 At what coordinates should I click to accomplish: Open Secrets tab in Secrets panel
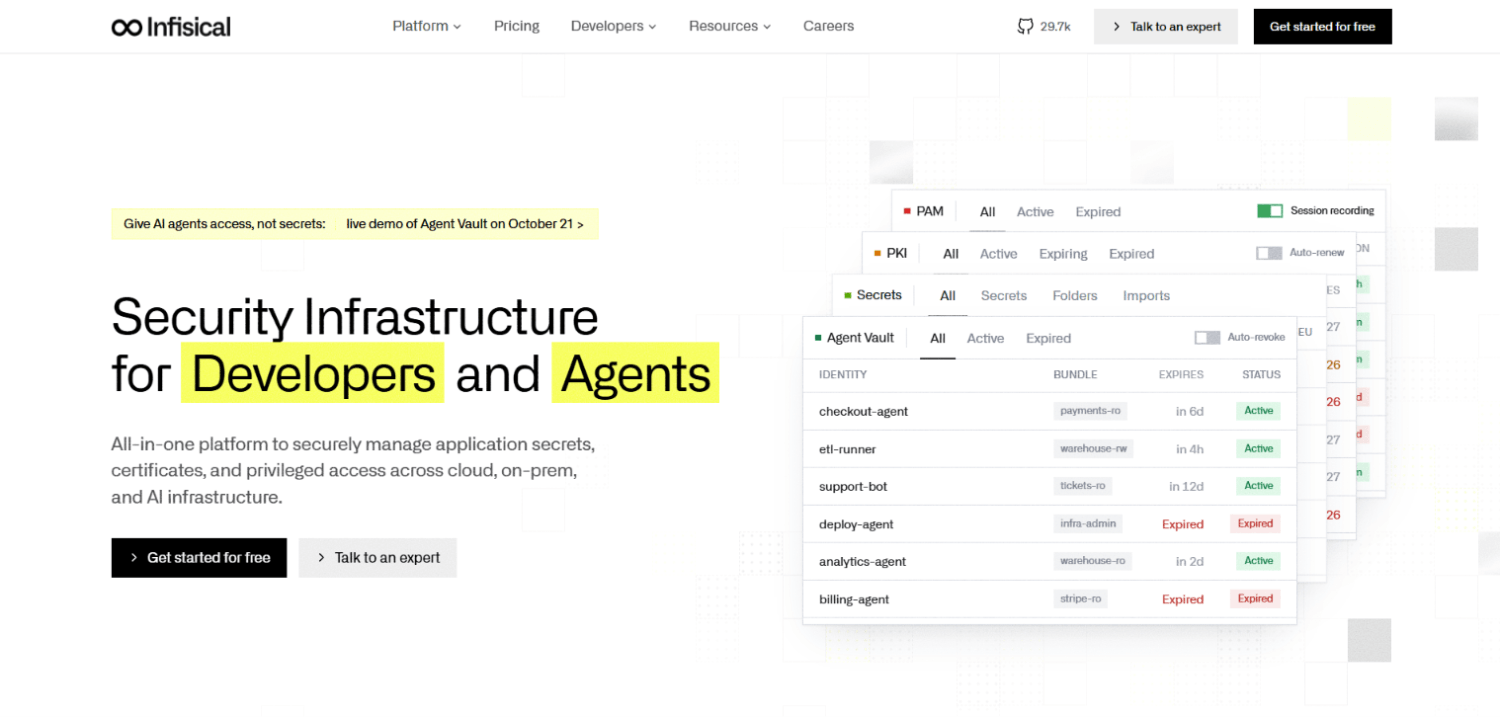coord(1004,296)
